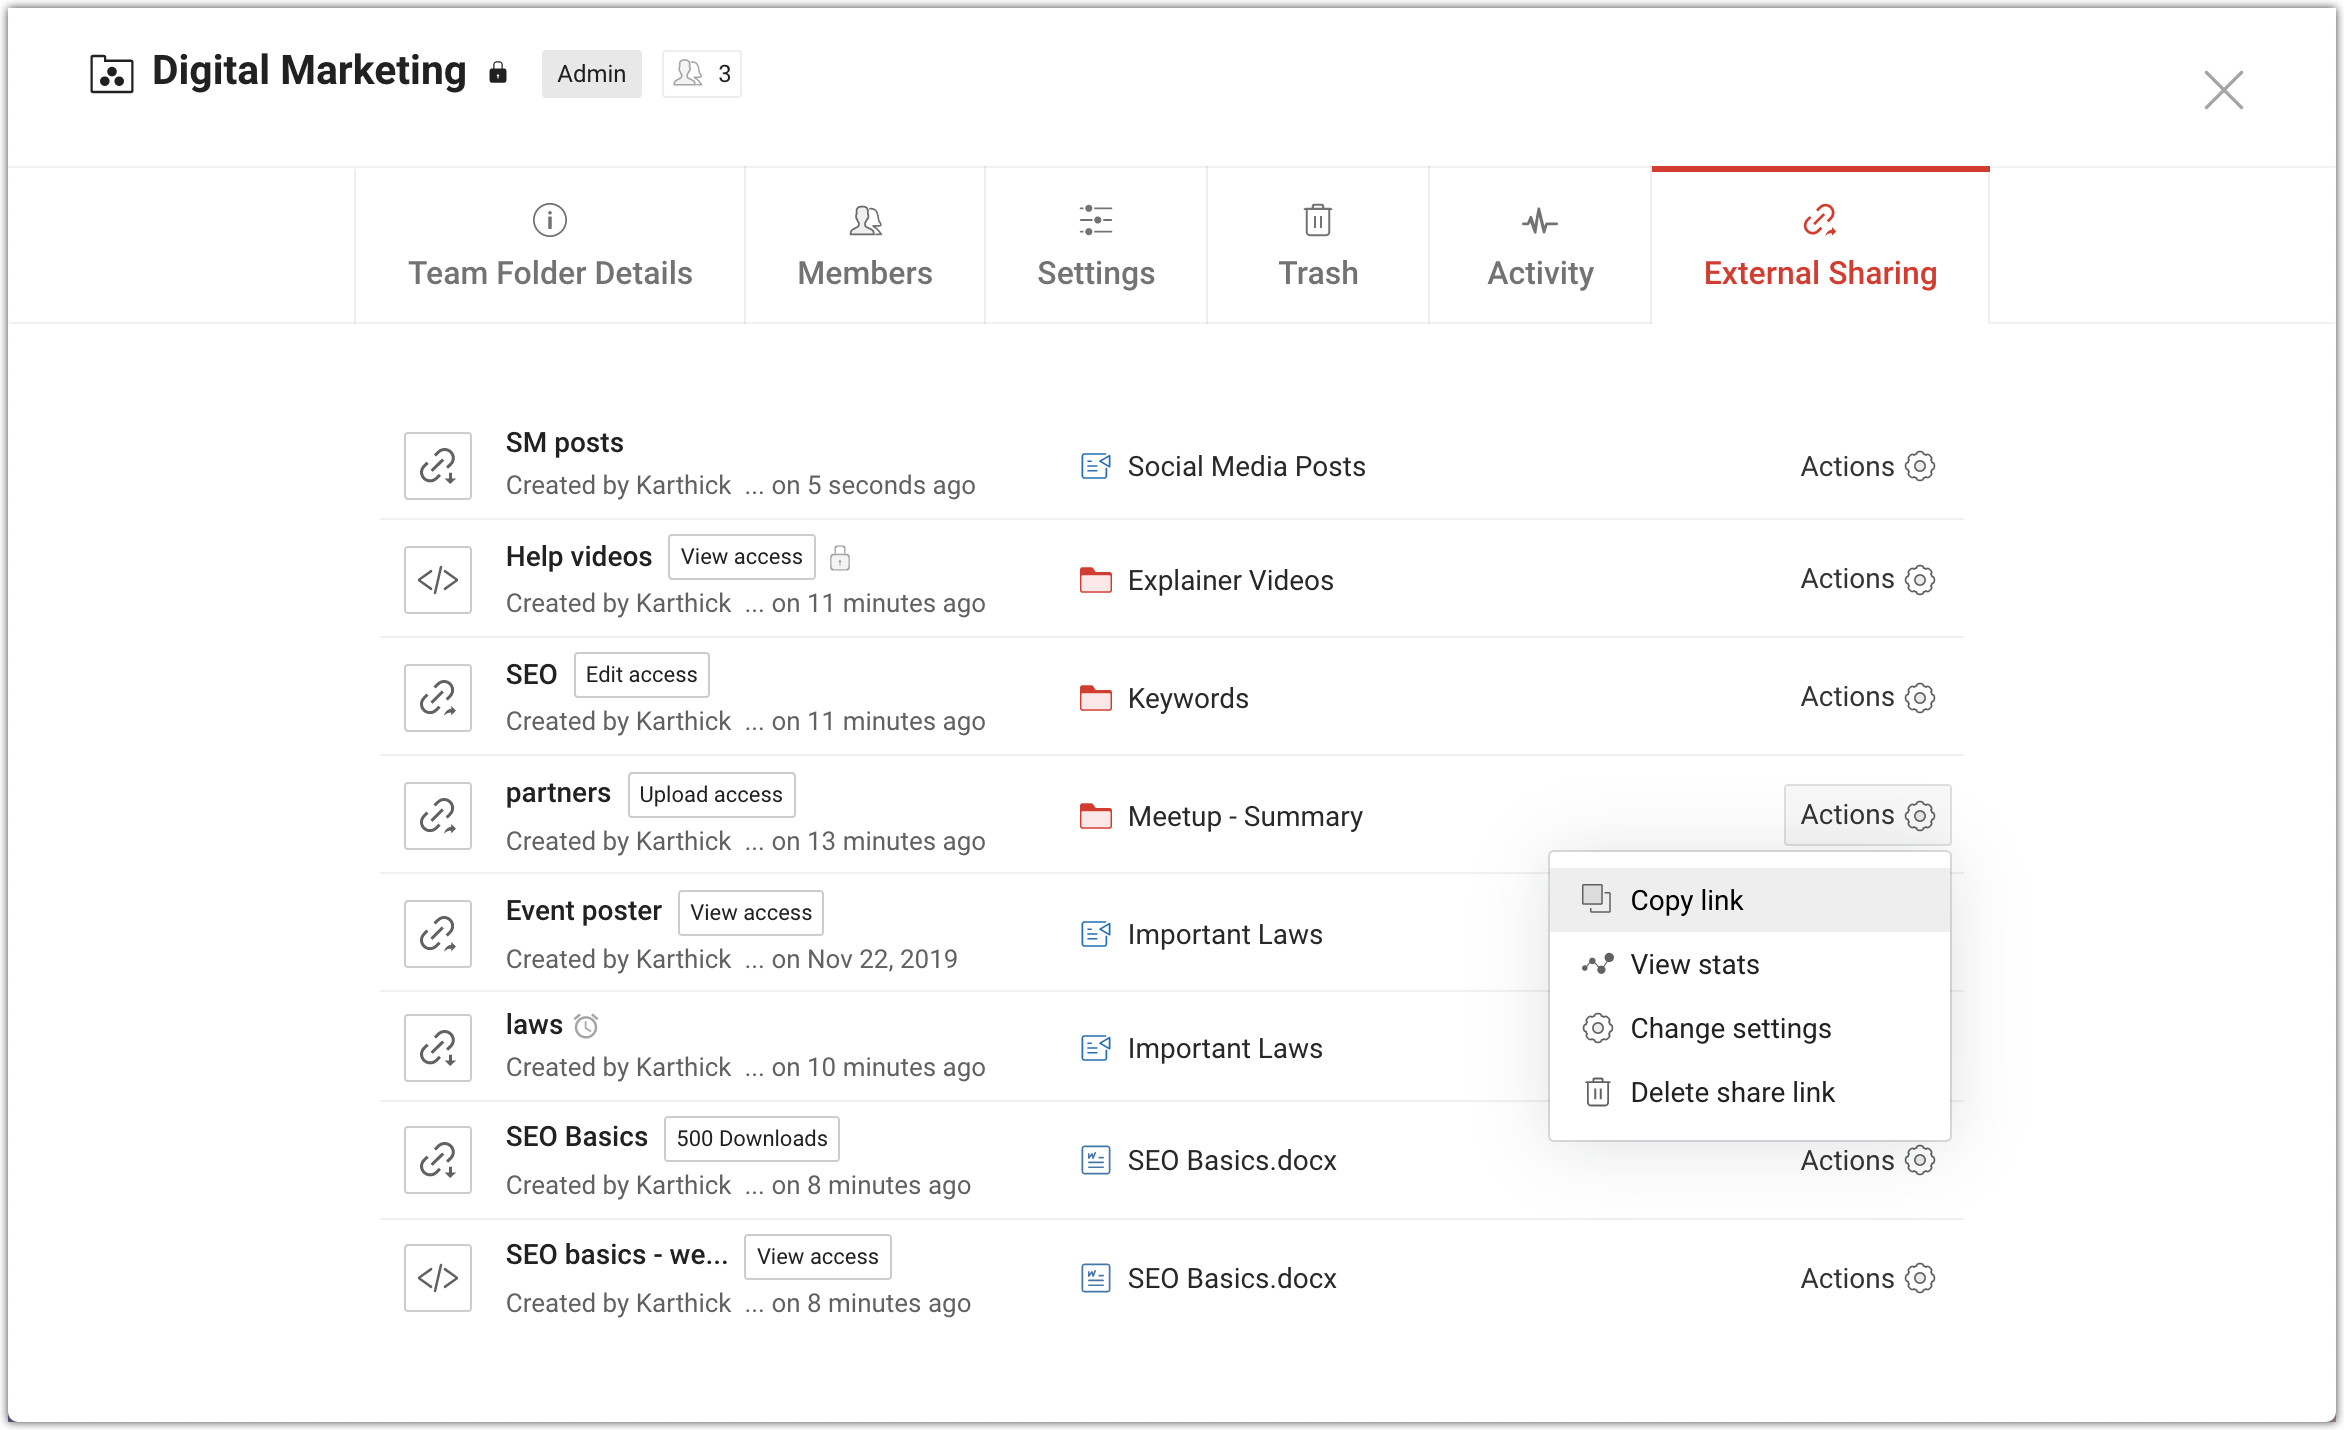Open the Explainer Videos folder link

pyautogui.click(x=1230, y=580)
